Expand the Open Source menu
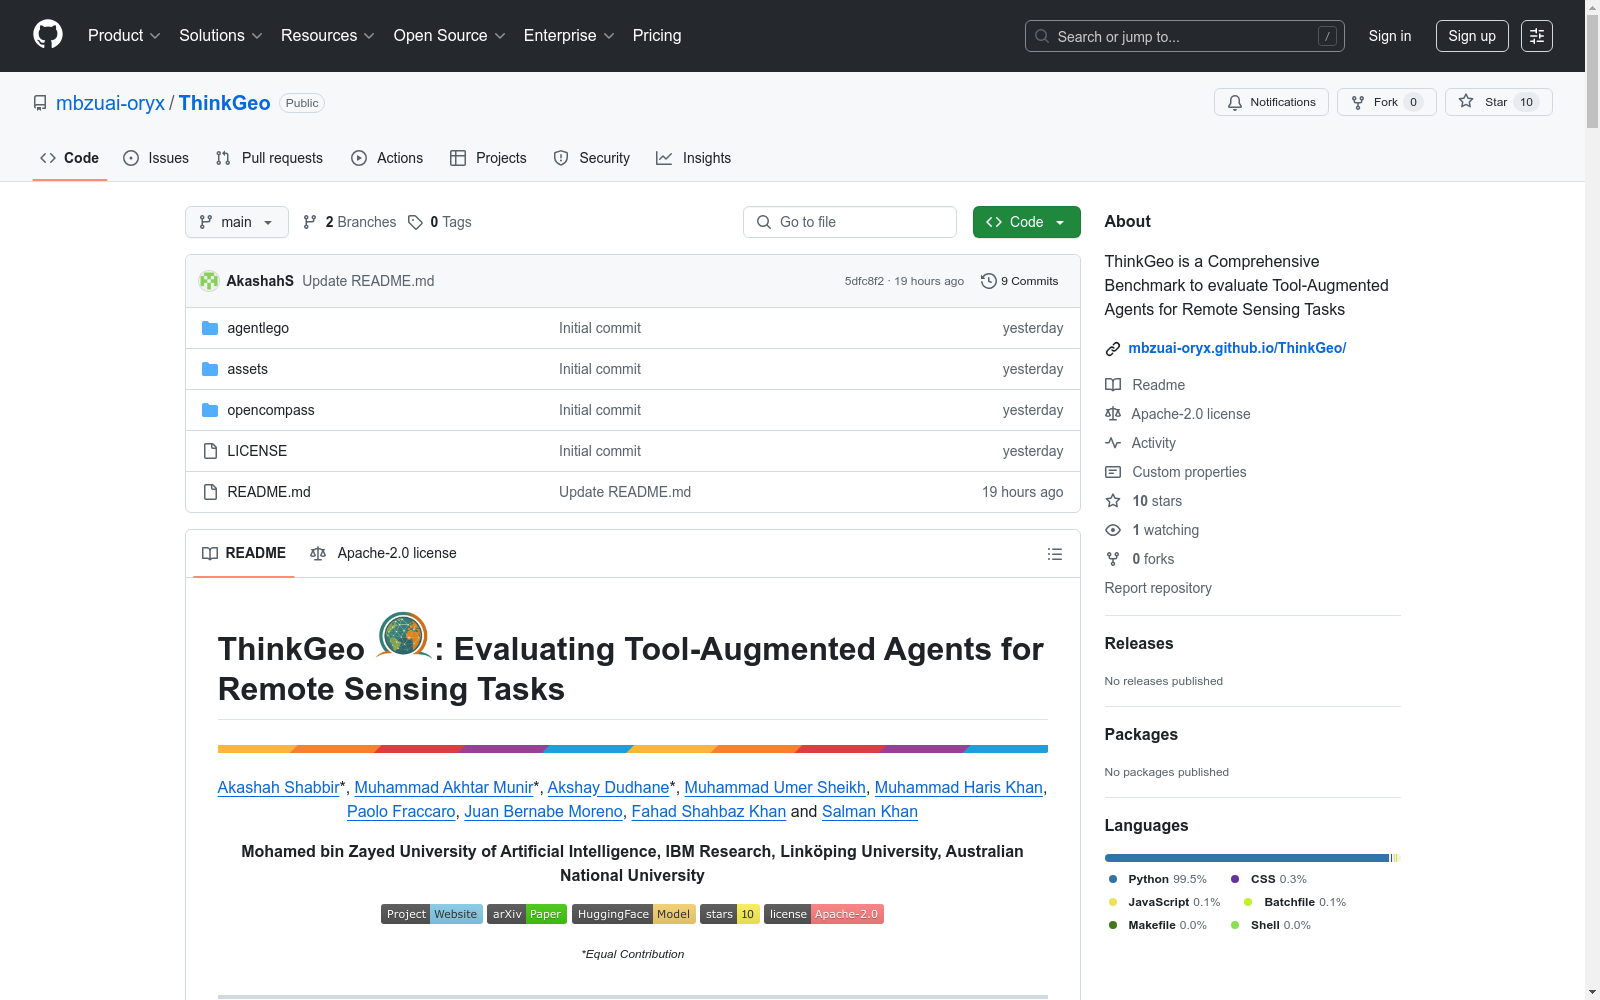Screen dimensions: 1600x1000 [450, 36]
